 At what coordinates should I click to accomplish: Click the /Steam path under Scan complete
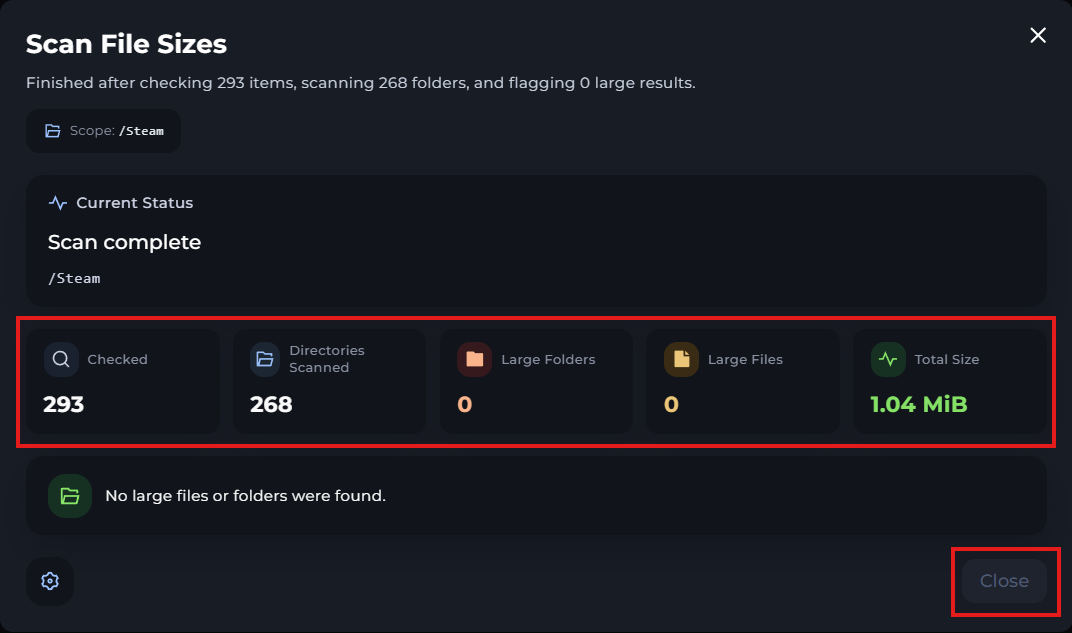[x=74, y=278]
